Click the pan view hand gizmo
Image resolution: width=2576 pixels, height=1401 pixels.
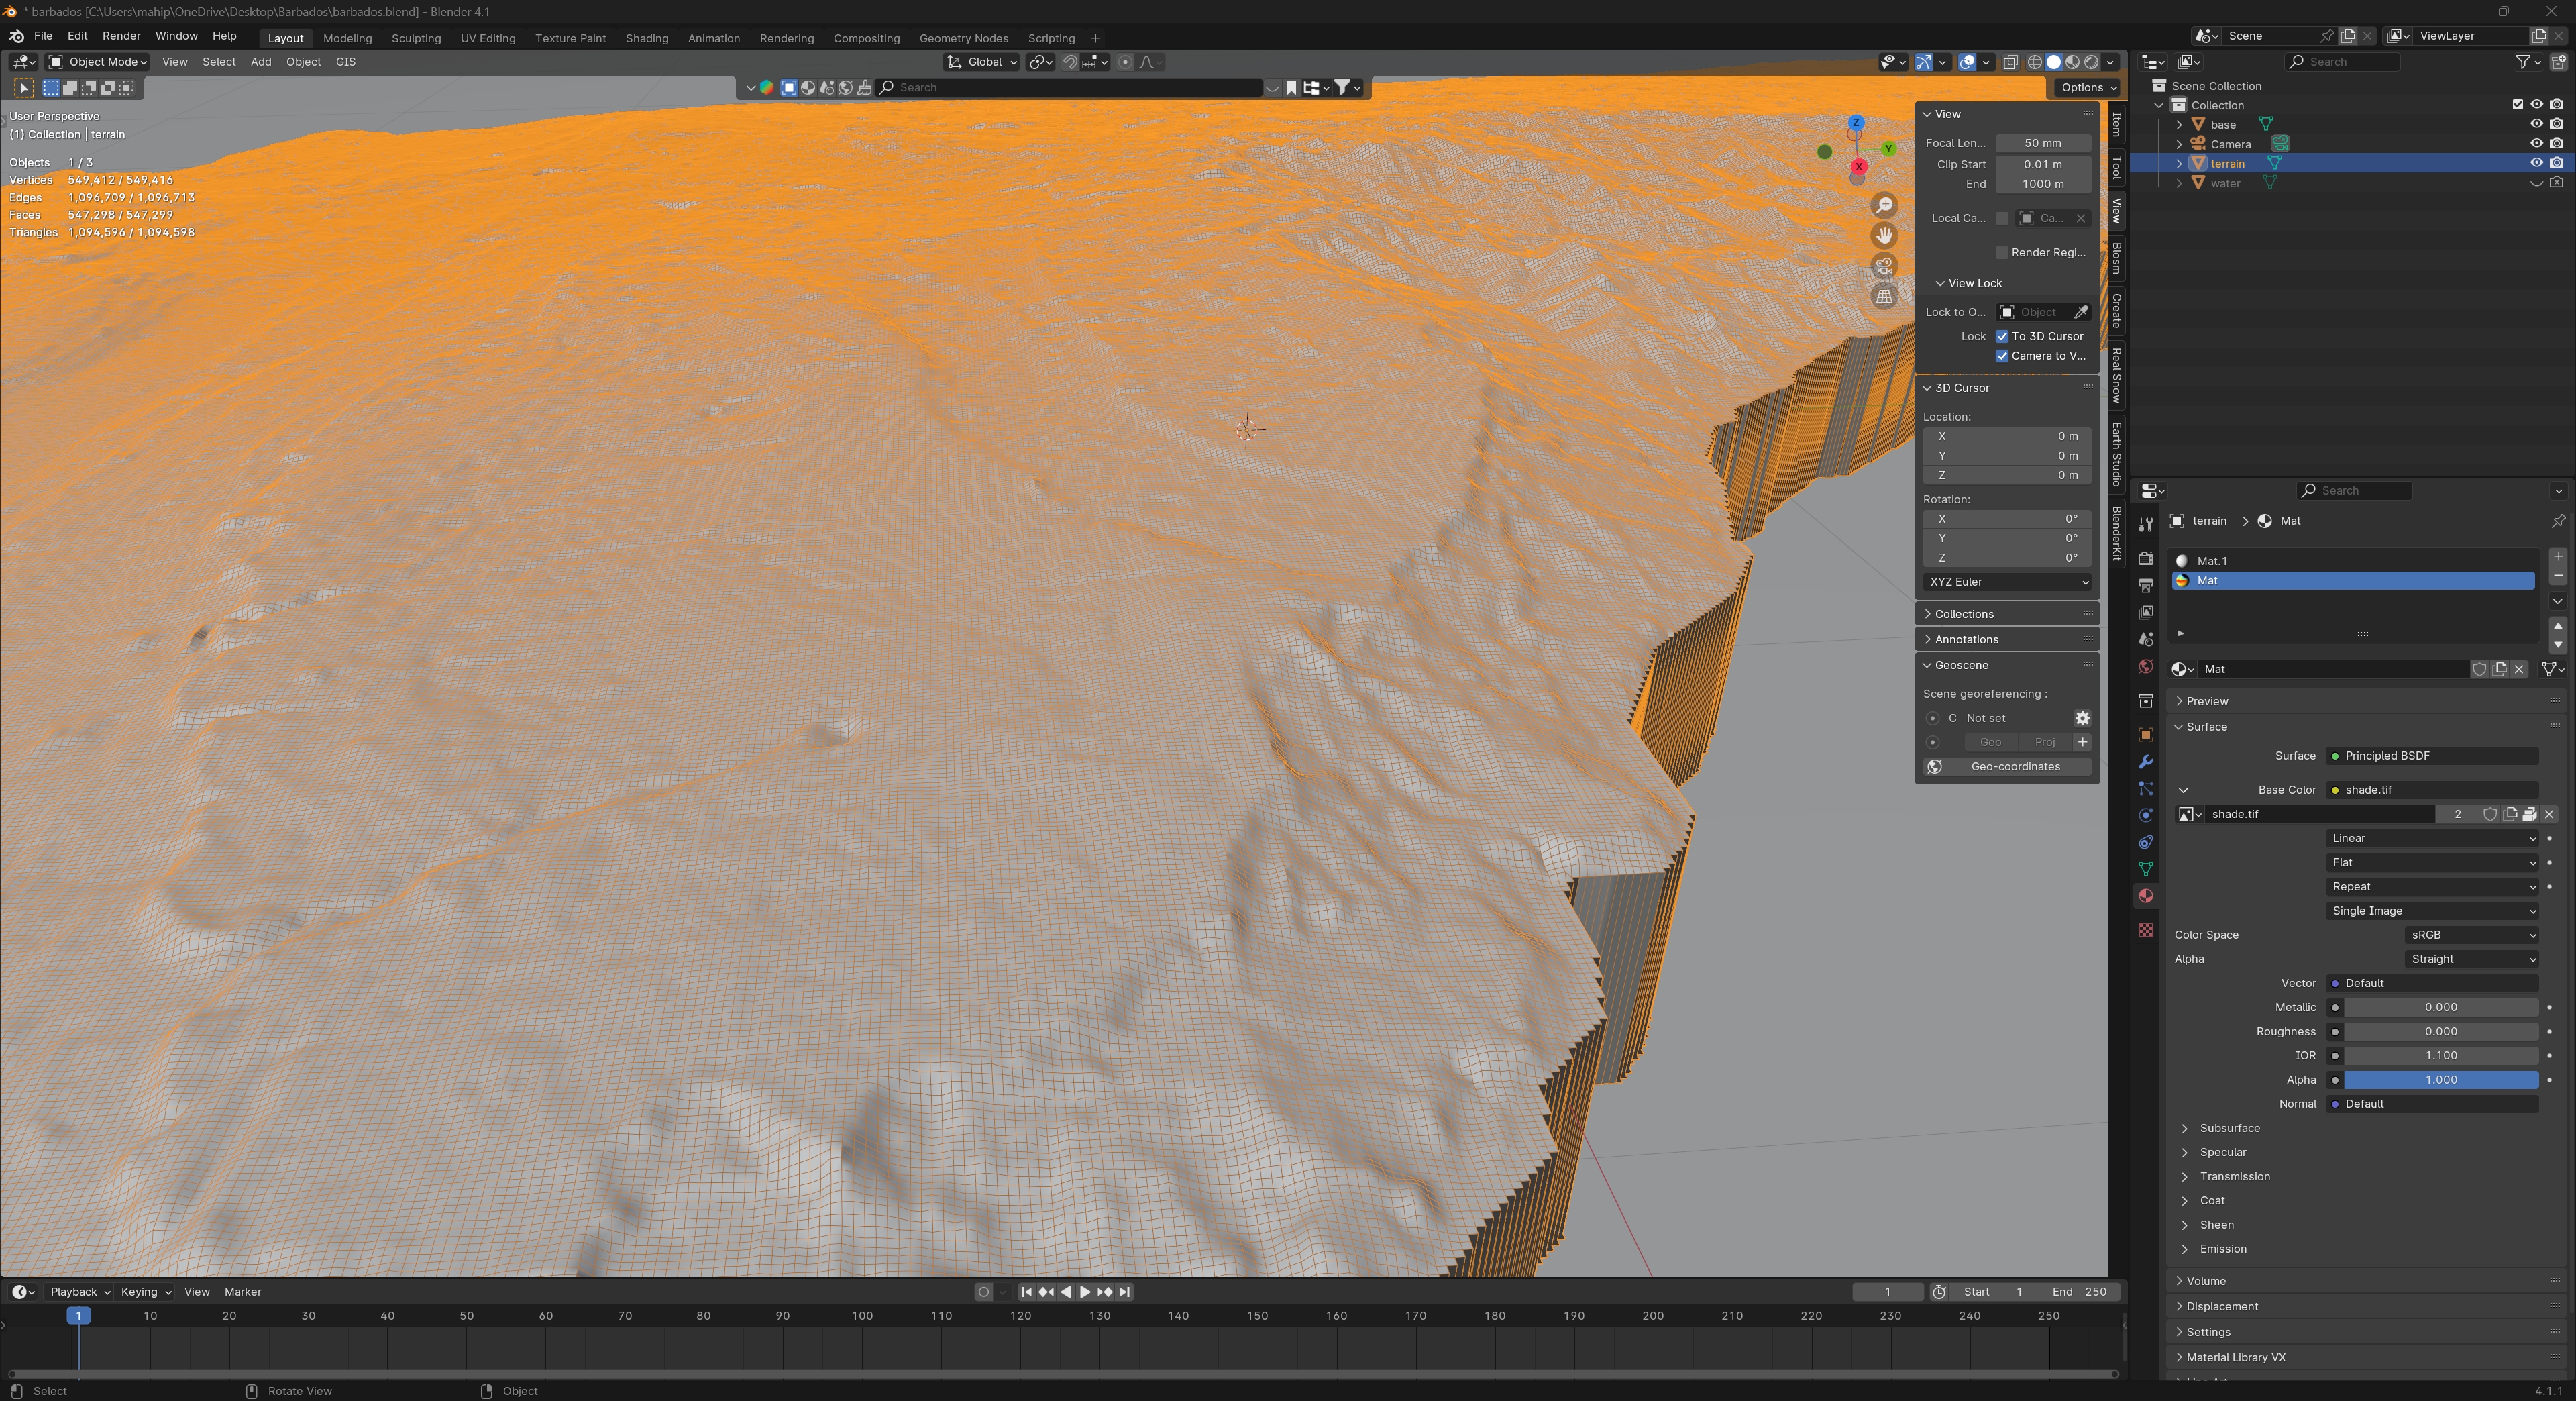1884,236
